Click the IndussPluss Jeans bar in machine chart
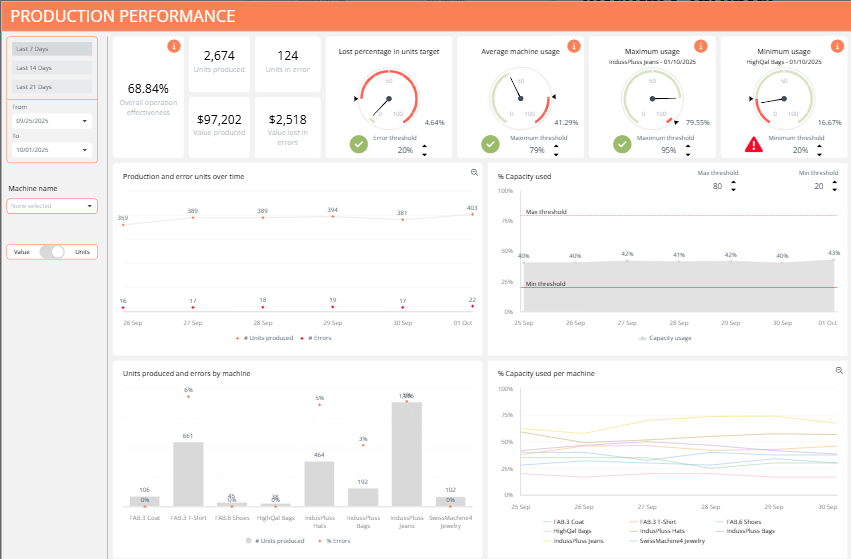 (406, 454)
